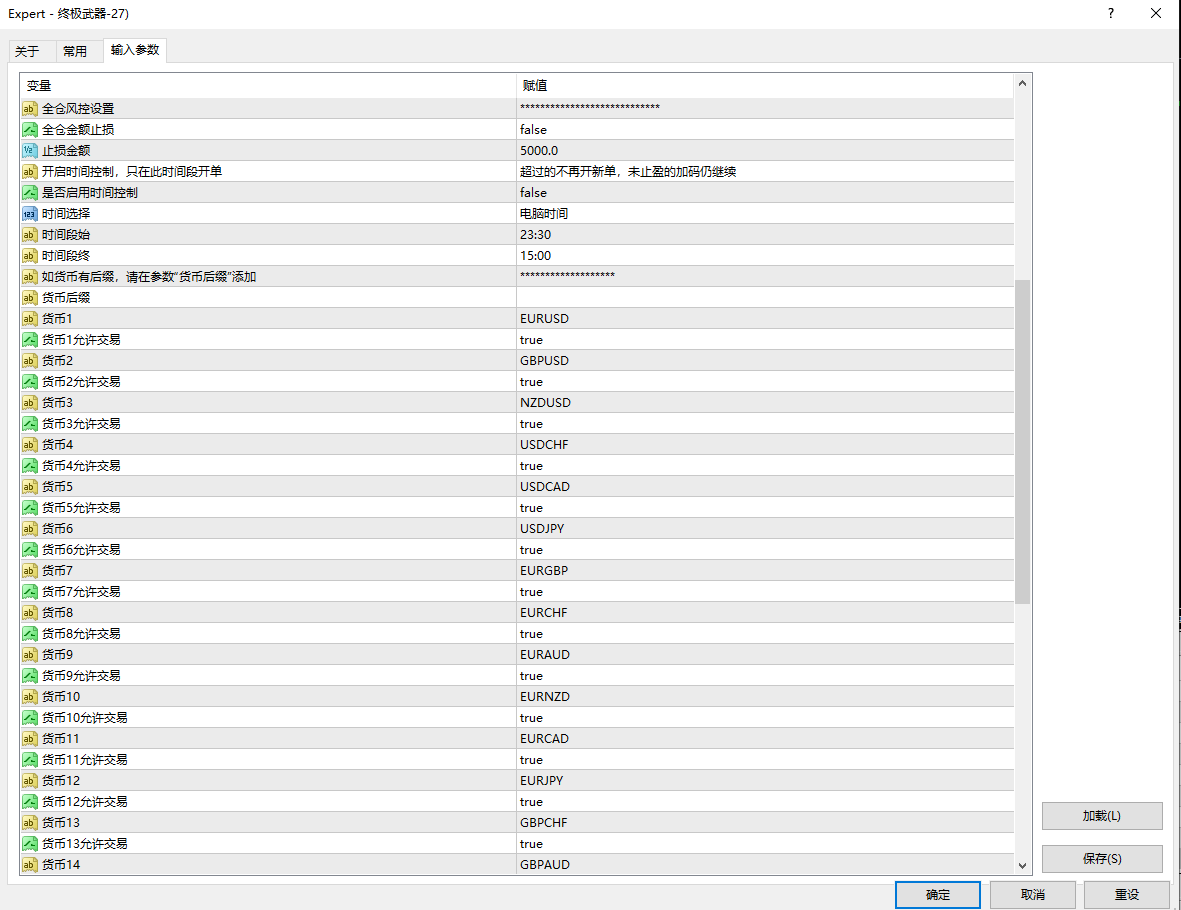1181x910 pixels.
Task: Select the true value of 货币13允许交易
Action: (x=765, y=844)
